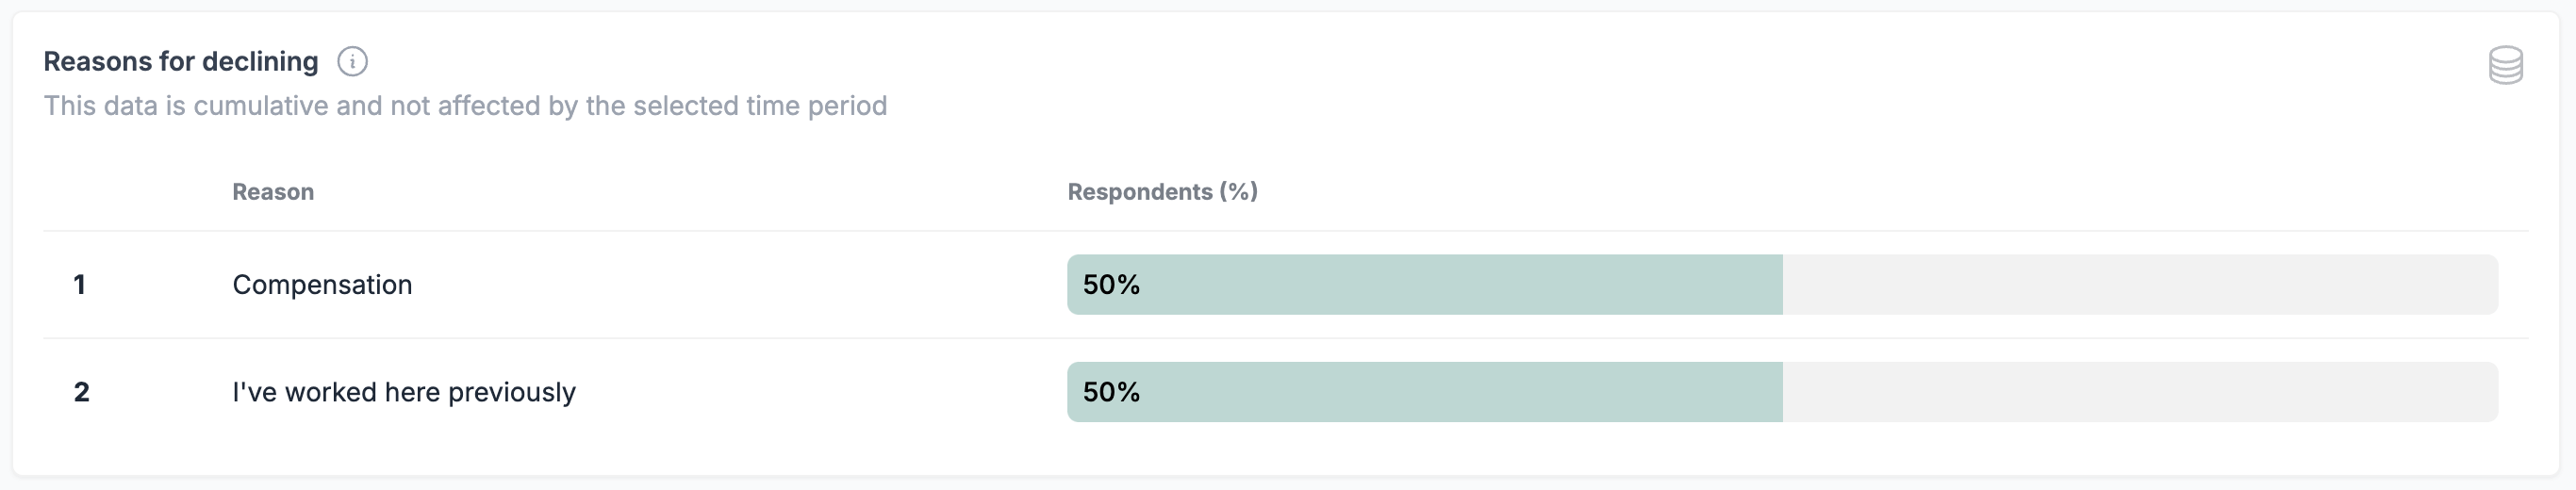Image resolution: width=2576 pixels, height=490 pixels.
Task: Click the word "Reasons" in the card heading
Action: 97,62
